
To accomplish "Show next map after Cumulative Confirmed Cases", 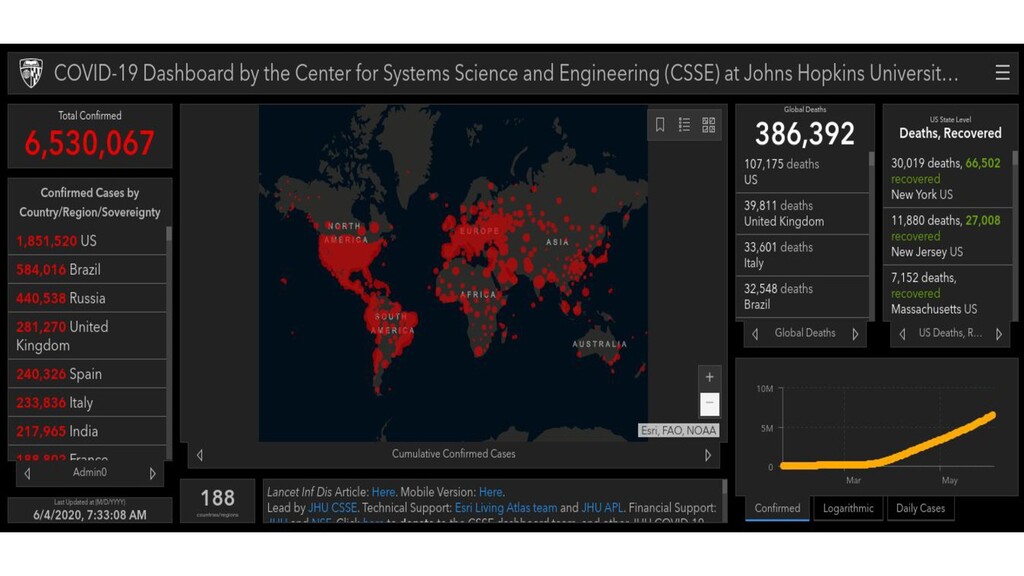I will coord(708,455).
